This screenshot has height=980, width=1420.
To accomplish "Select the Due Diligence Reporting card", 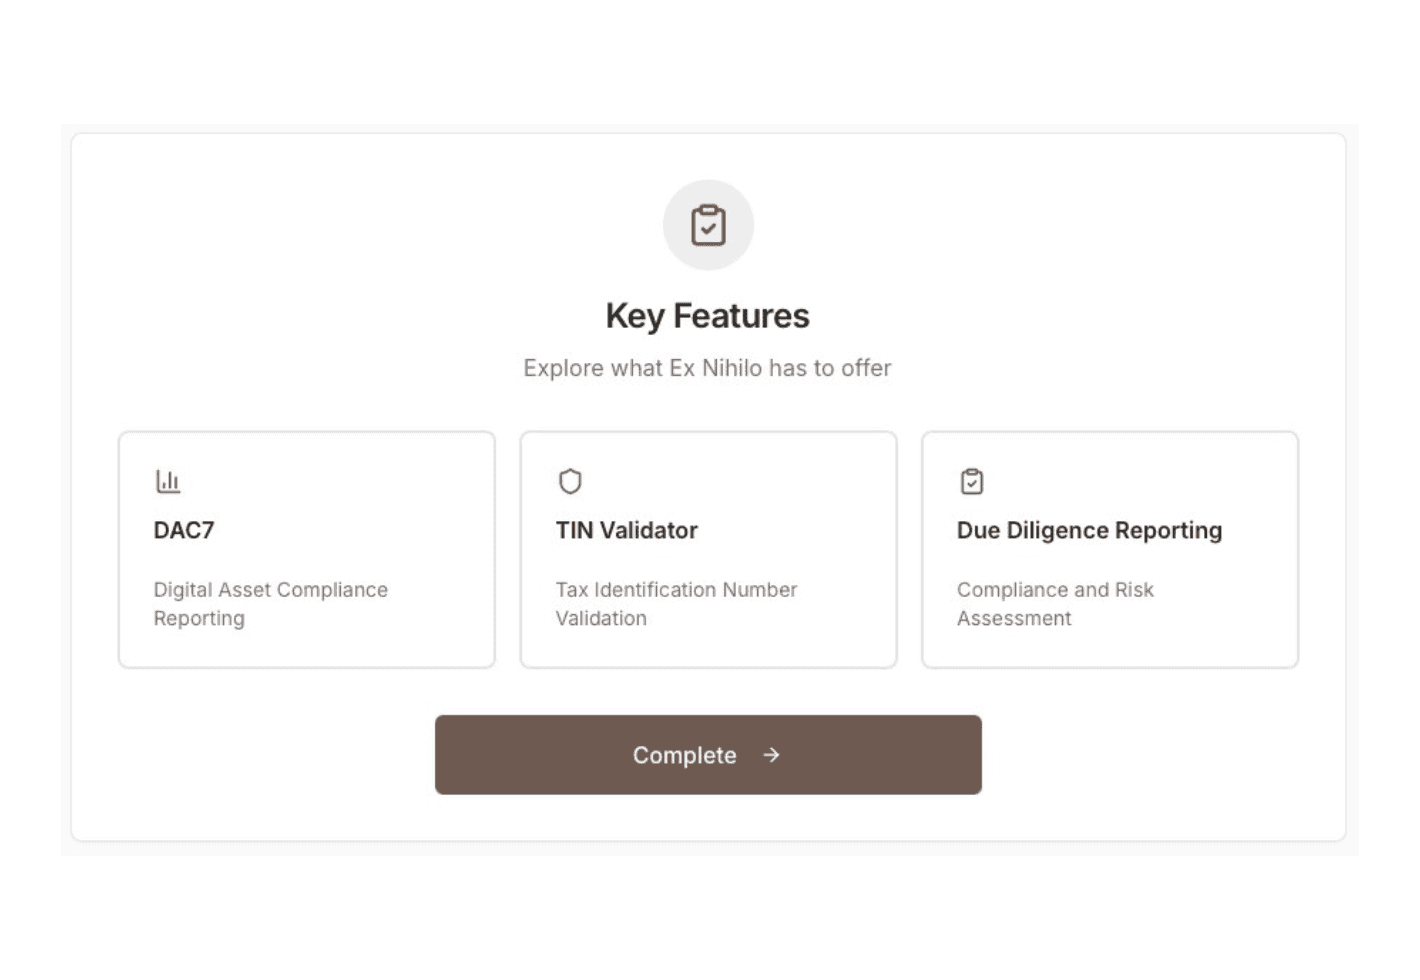I will [x=1111, y=549].
